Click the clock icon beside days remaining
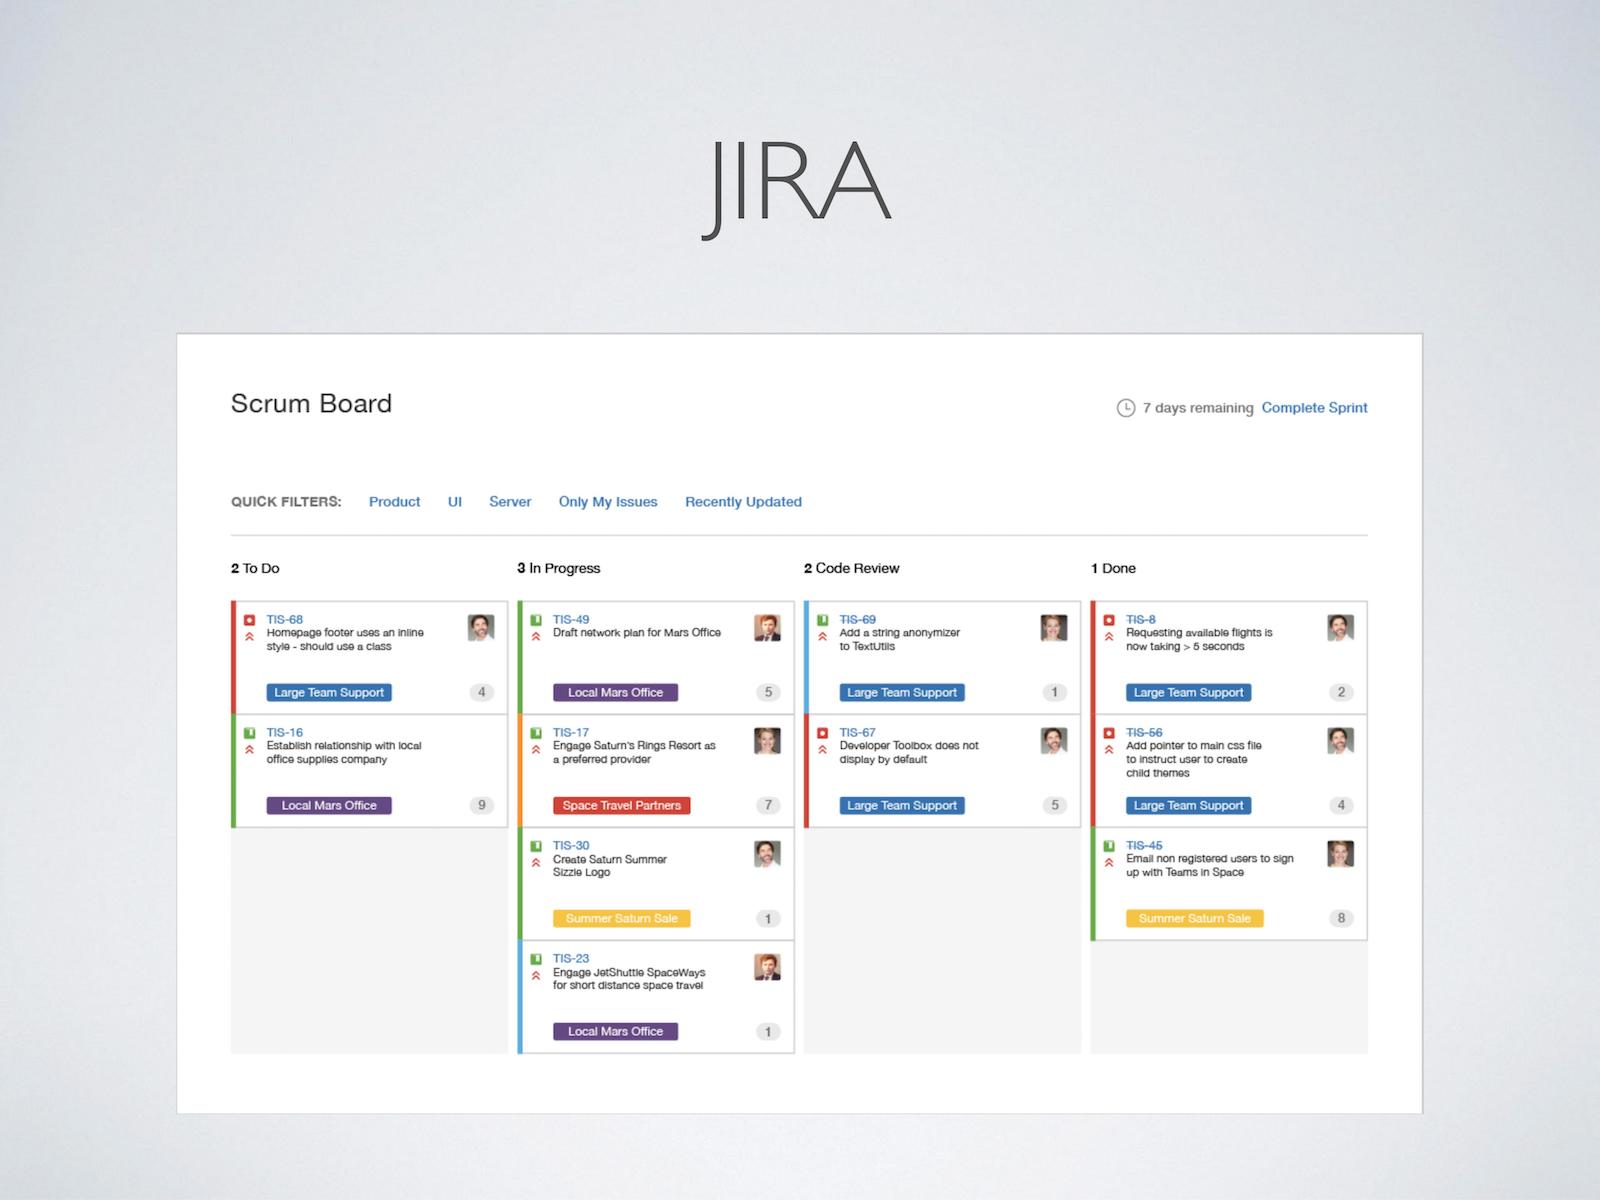This screenshot has height=1200, width=1600. point(1126,408)
